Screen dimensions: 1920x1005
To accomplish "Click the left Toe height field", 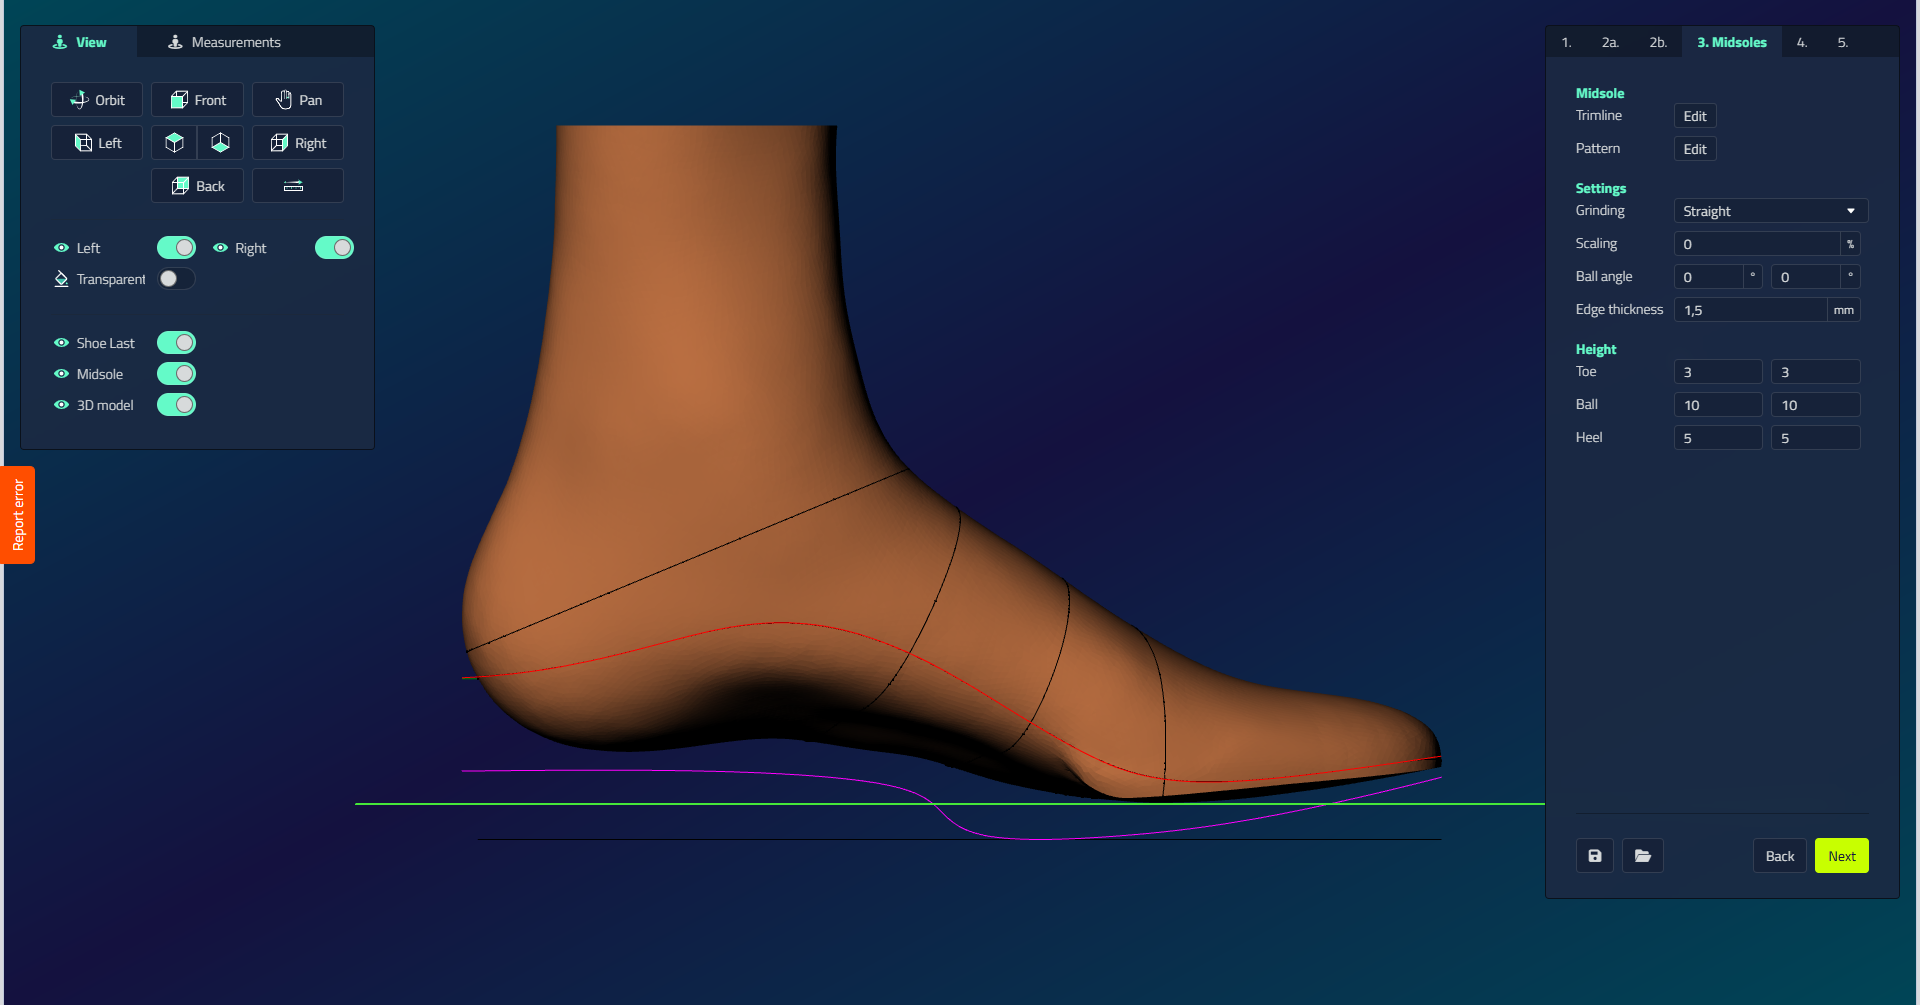I will coord(1718,372).
